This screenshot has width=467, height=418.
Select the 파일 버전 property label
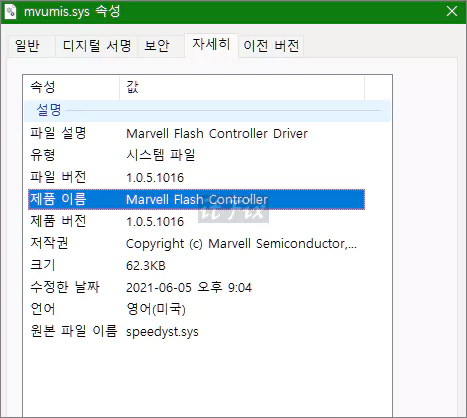58,177
